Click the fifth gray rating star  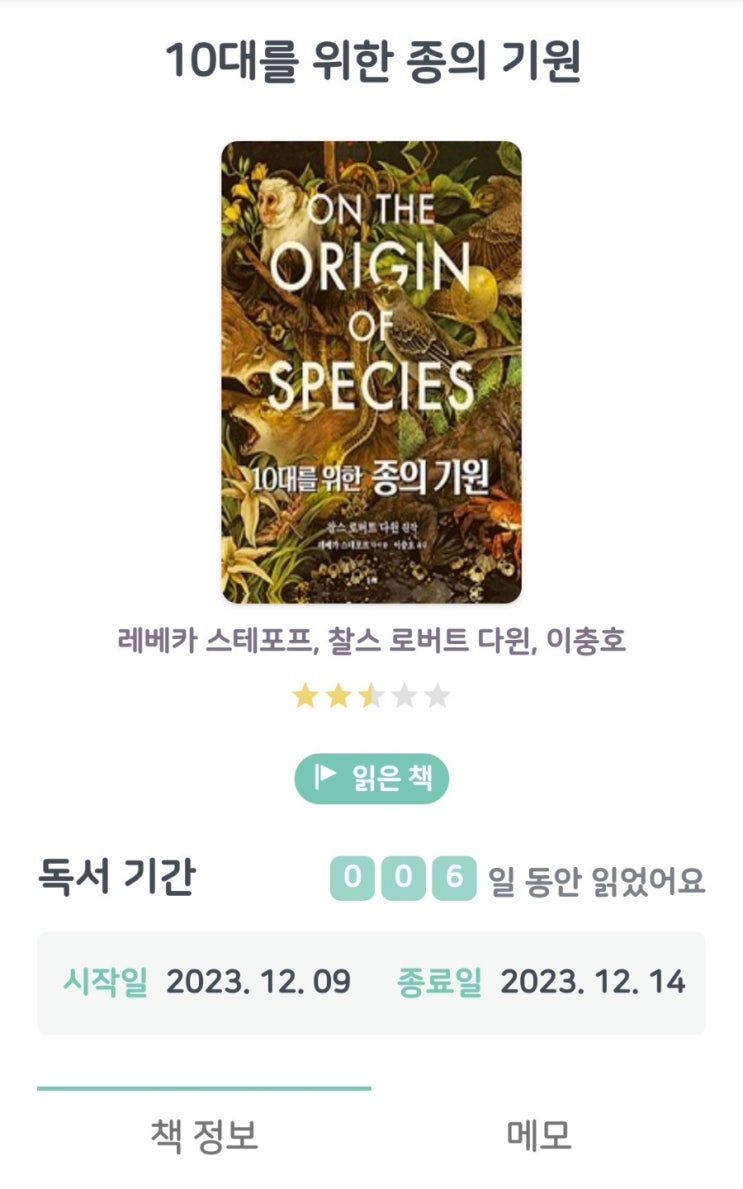437,696
